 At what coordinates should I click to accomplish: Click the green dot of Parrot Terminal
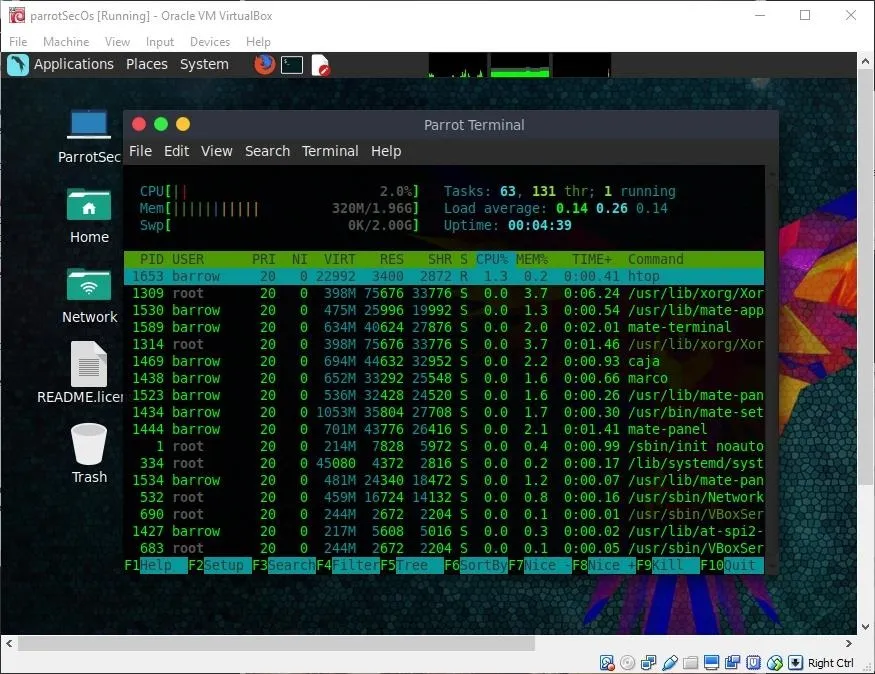(161, 124)
